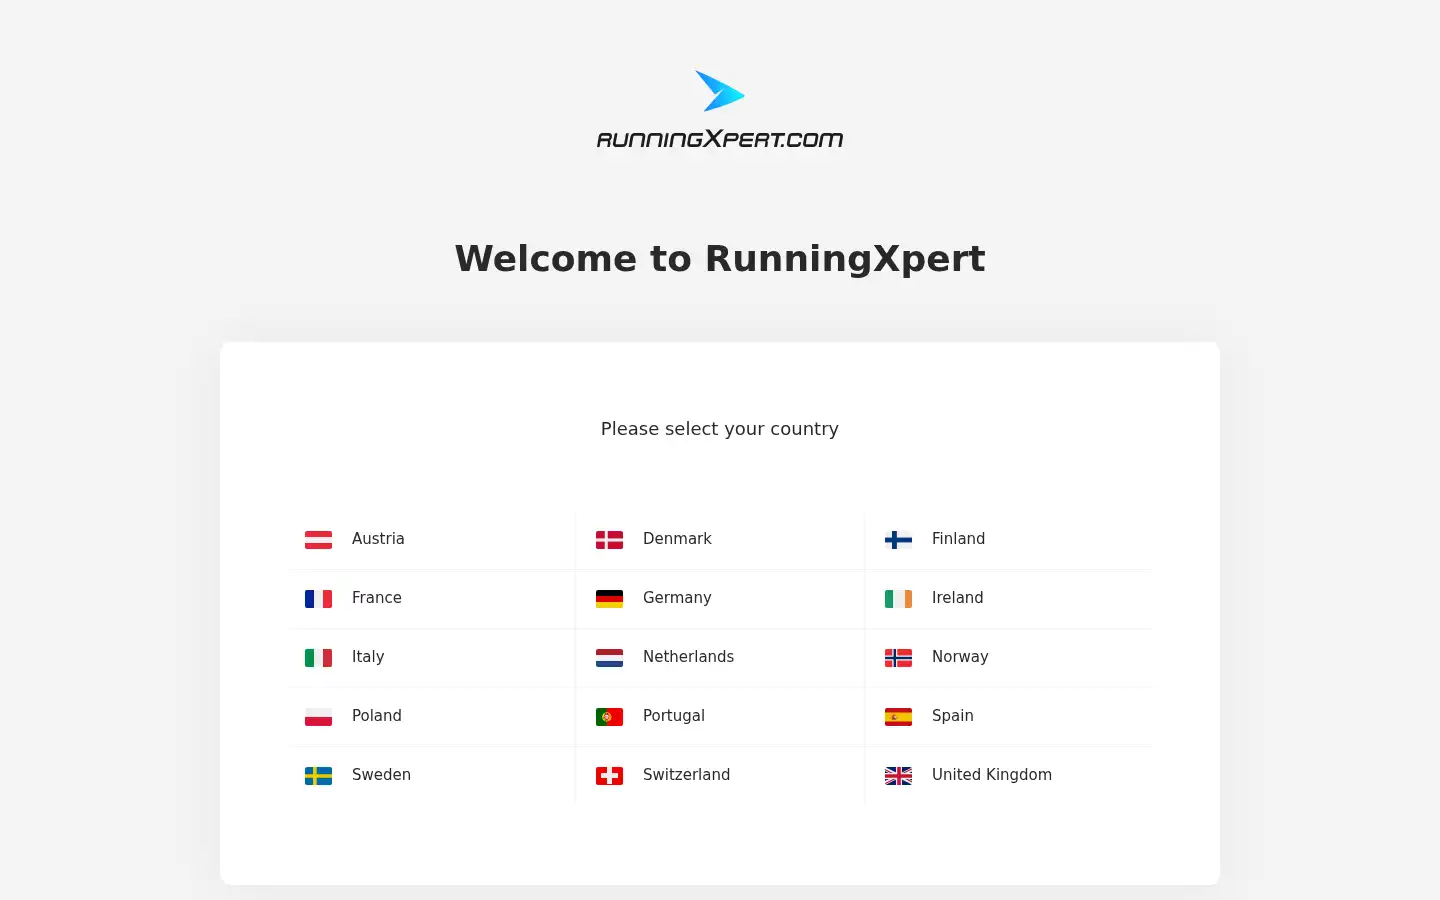Click the Germany flag icon
The width and height of the screenshot is (1440, 900).
pos(609,599)
